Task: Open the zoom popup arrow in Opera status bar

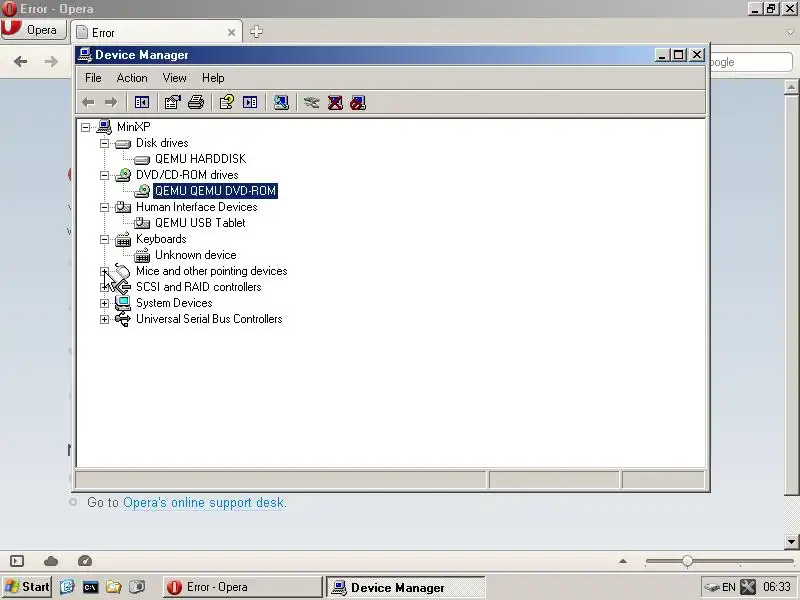Action: (623, 561)
